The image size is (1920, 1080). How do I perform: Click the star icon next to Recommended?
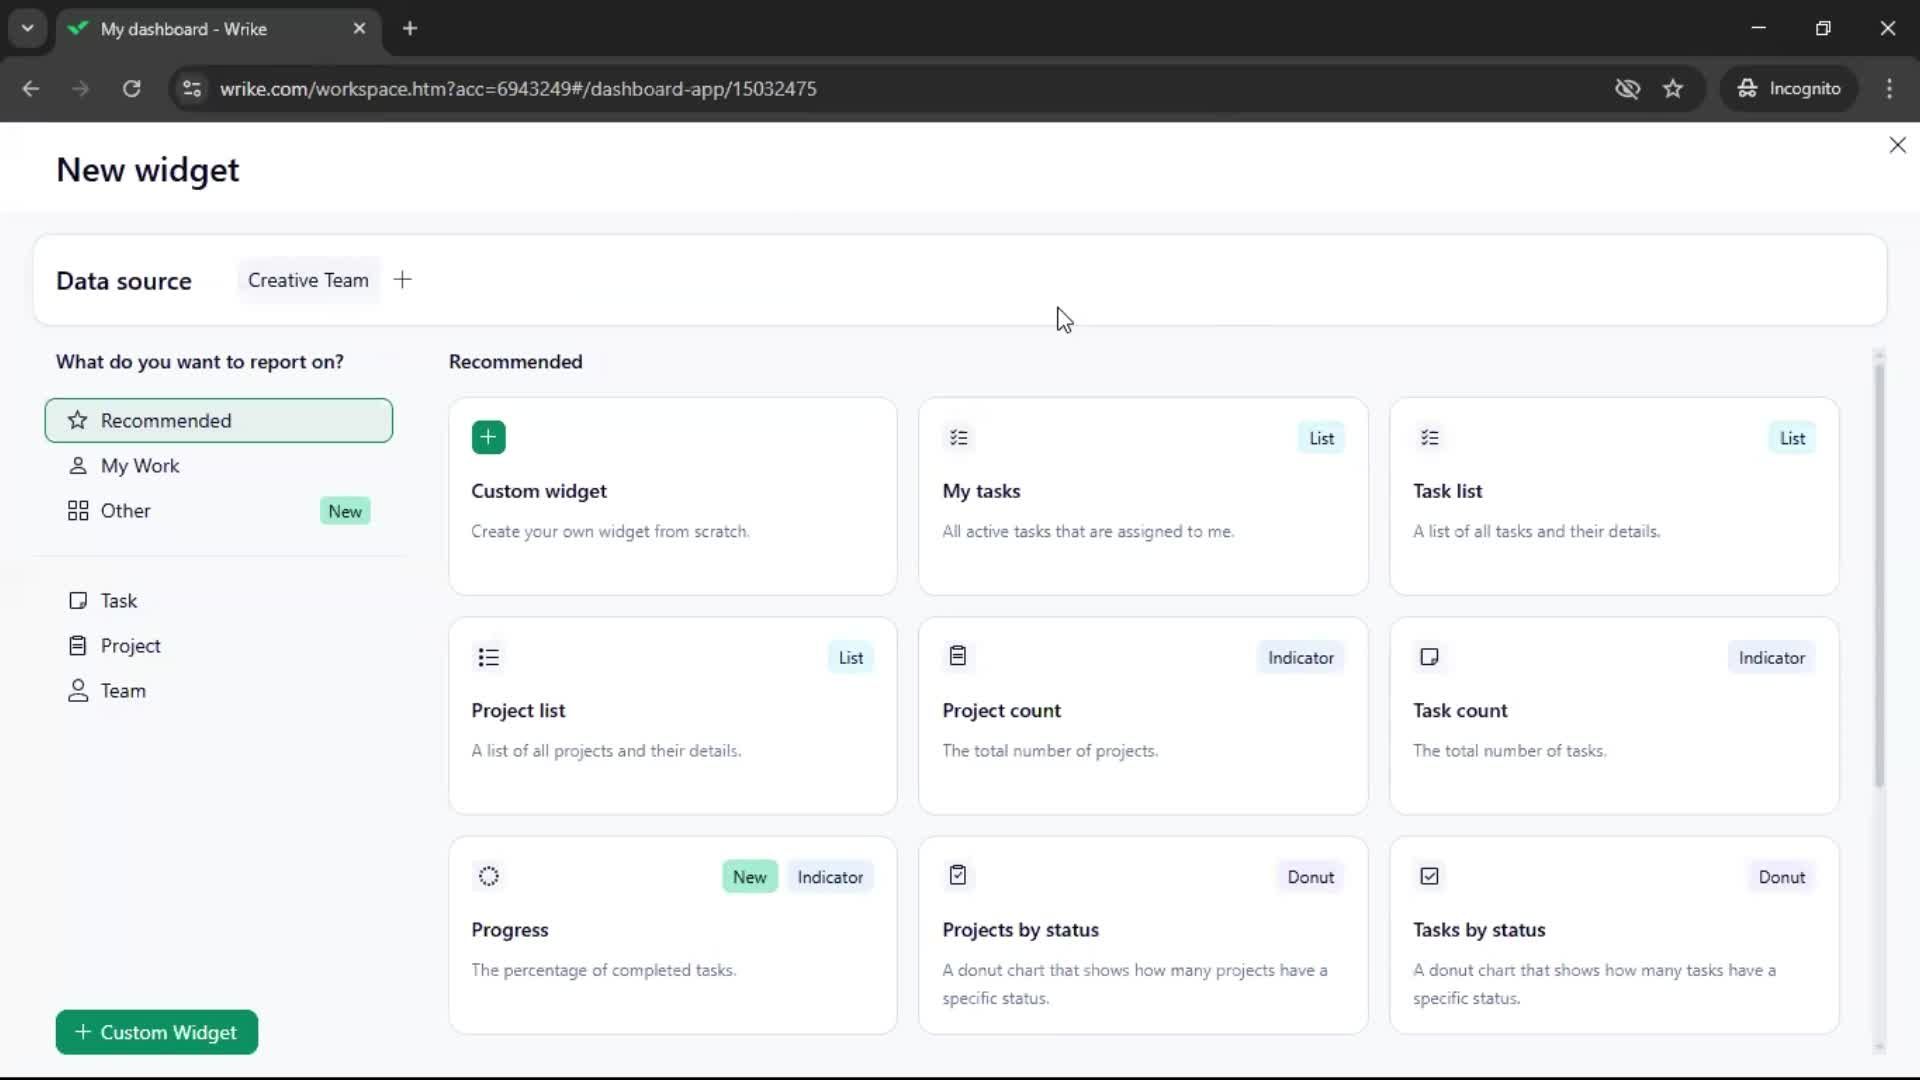[77, 420]
